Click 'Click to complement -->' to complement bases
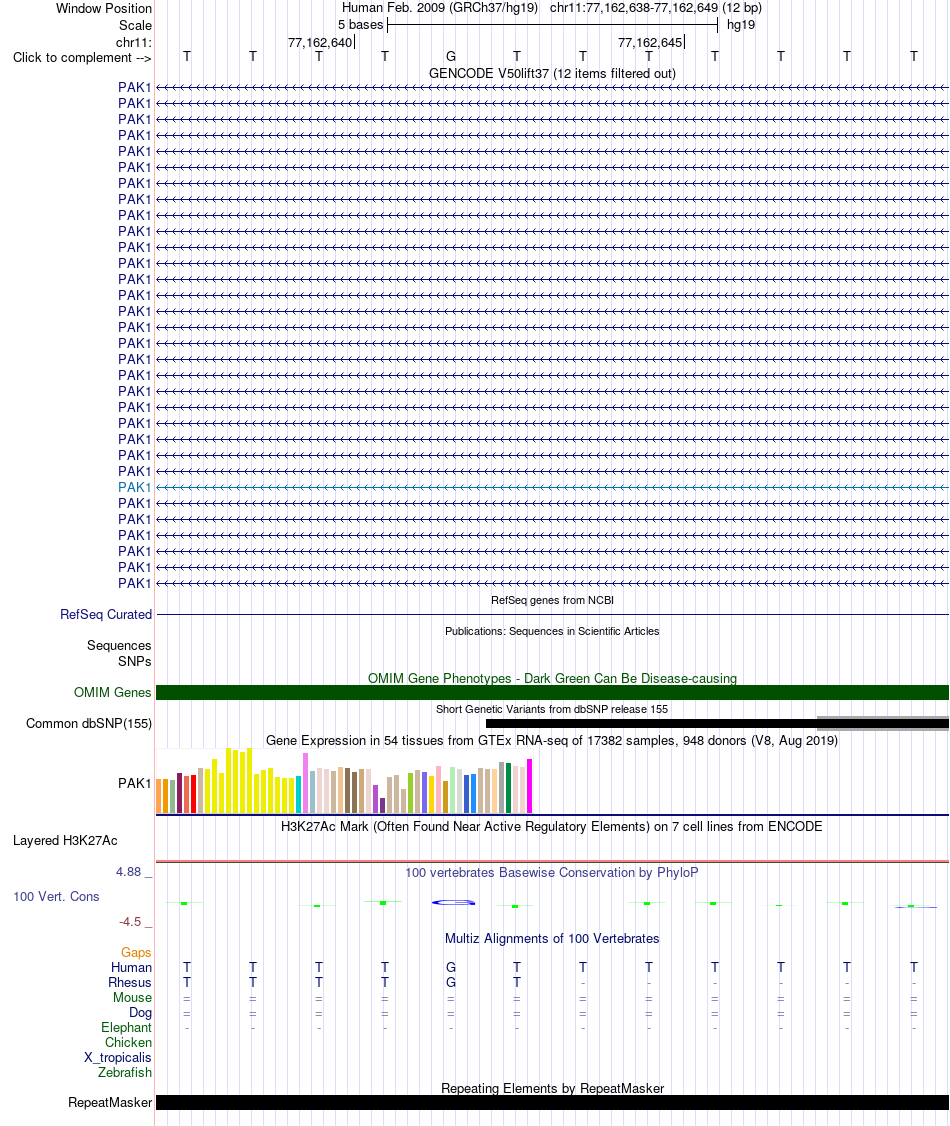 [82, 57]
